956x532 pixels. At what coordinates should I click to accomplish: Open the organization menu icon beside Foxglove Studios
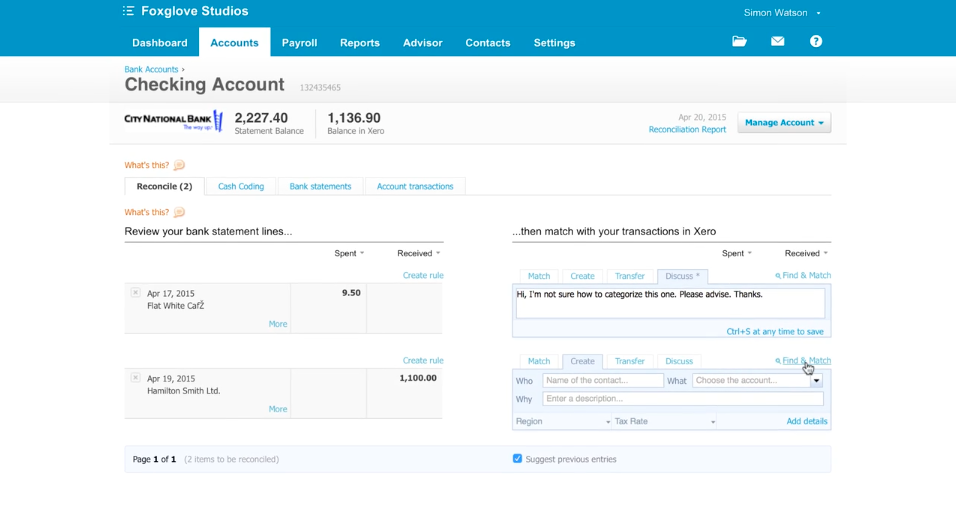[128, 11]
